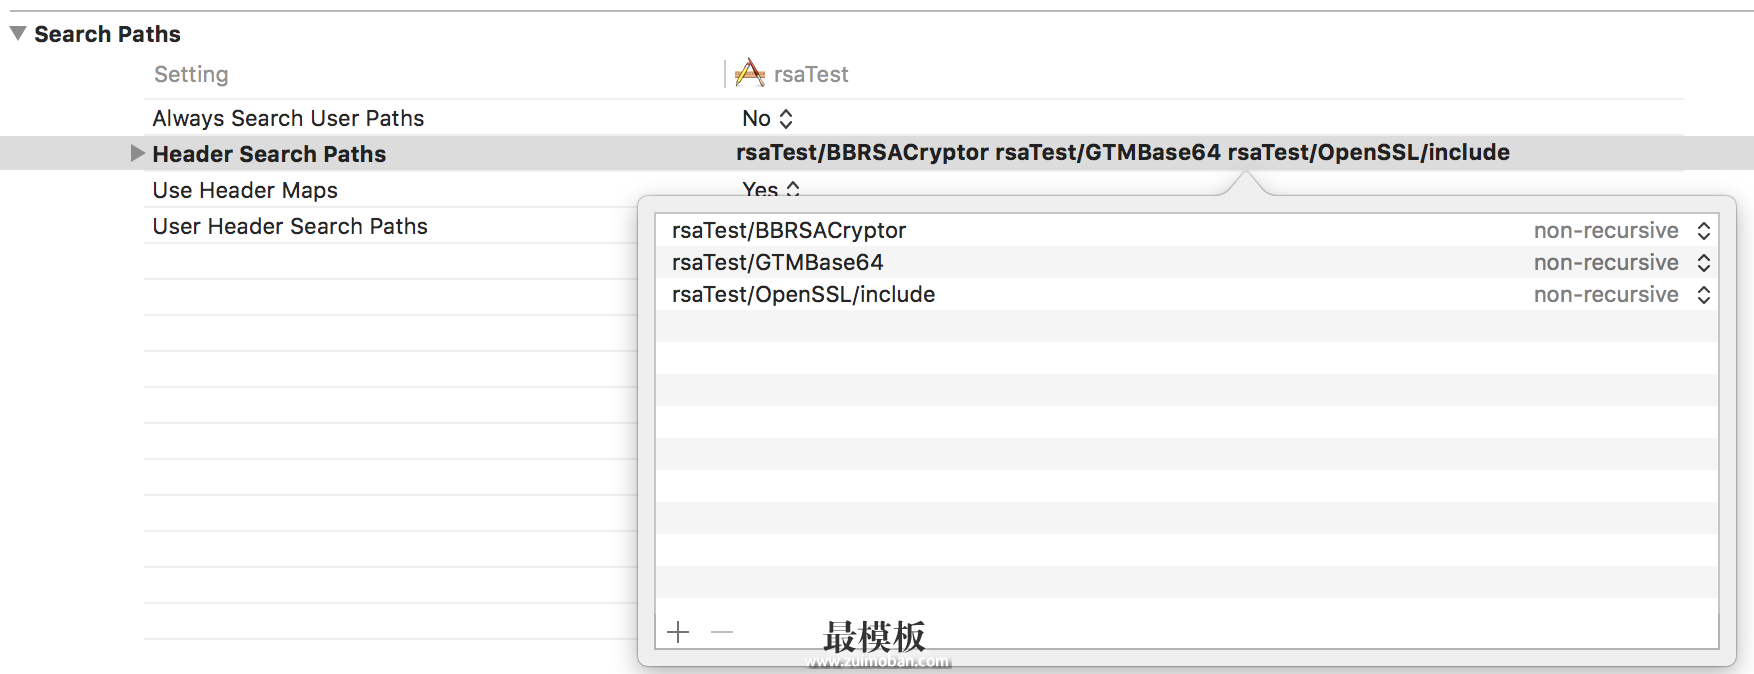Click the remove path minus button

[722, 632]
